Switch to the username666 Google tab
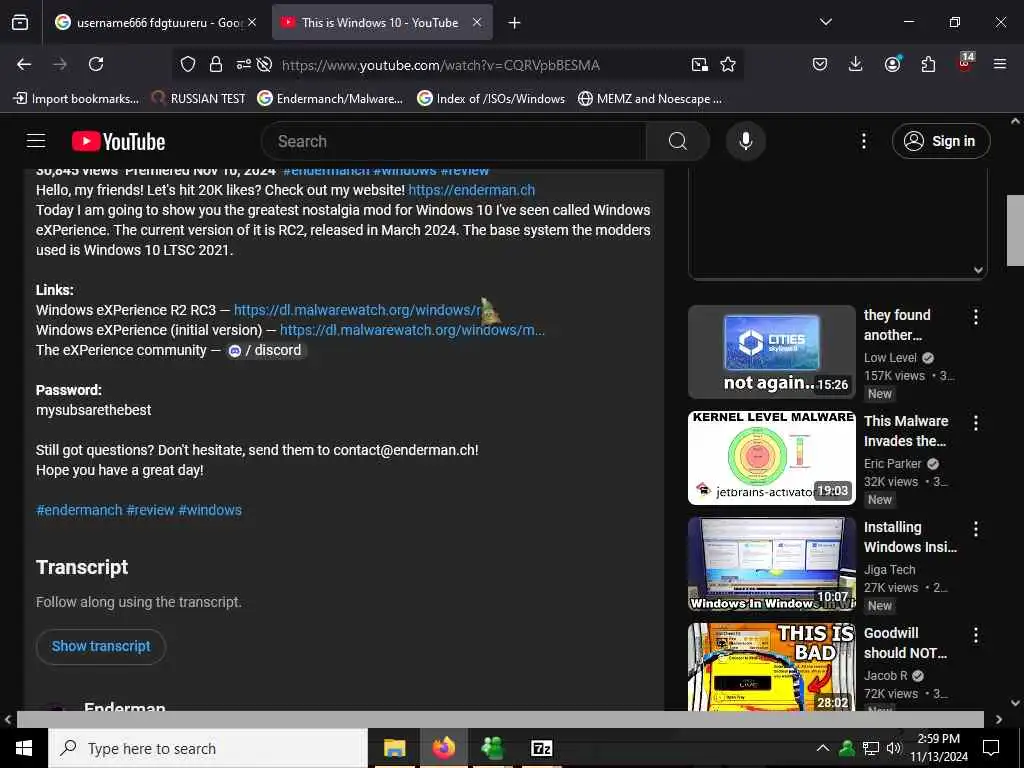The image size is (1024, 768). tap(155, 23)
